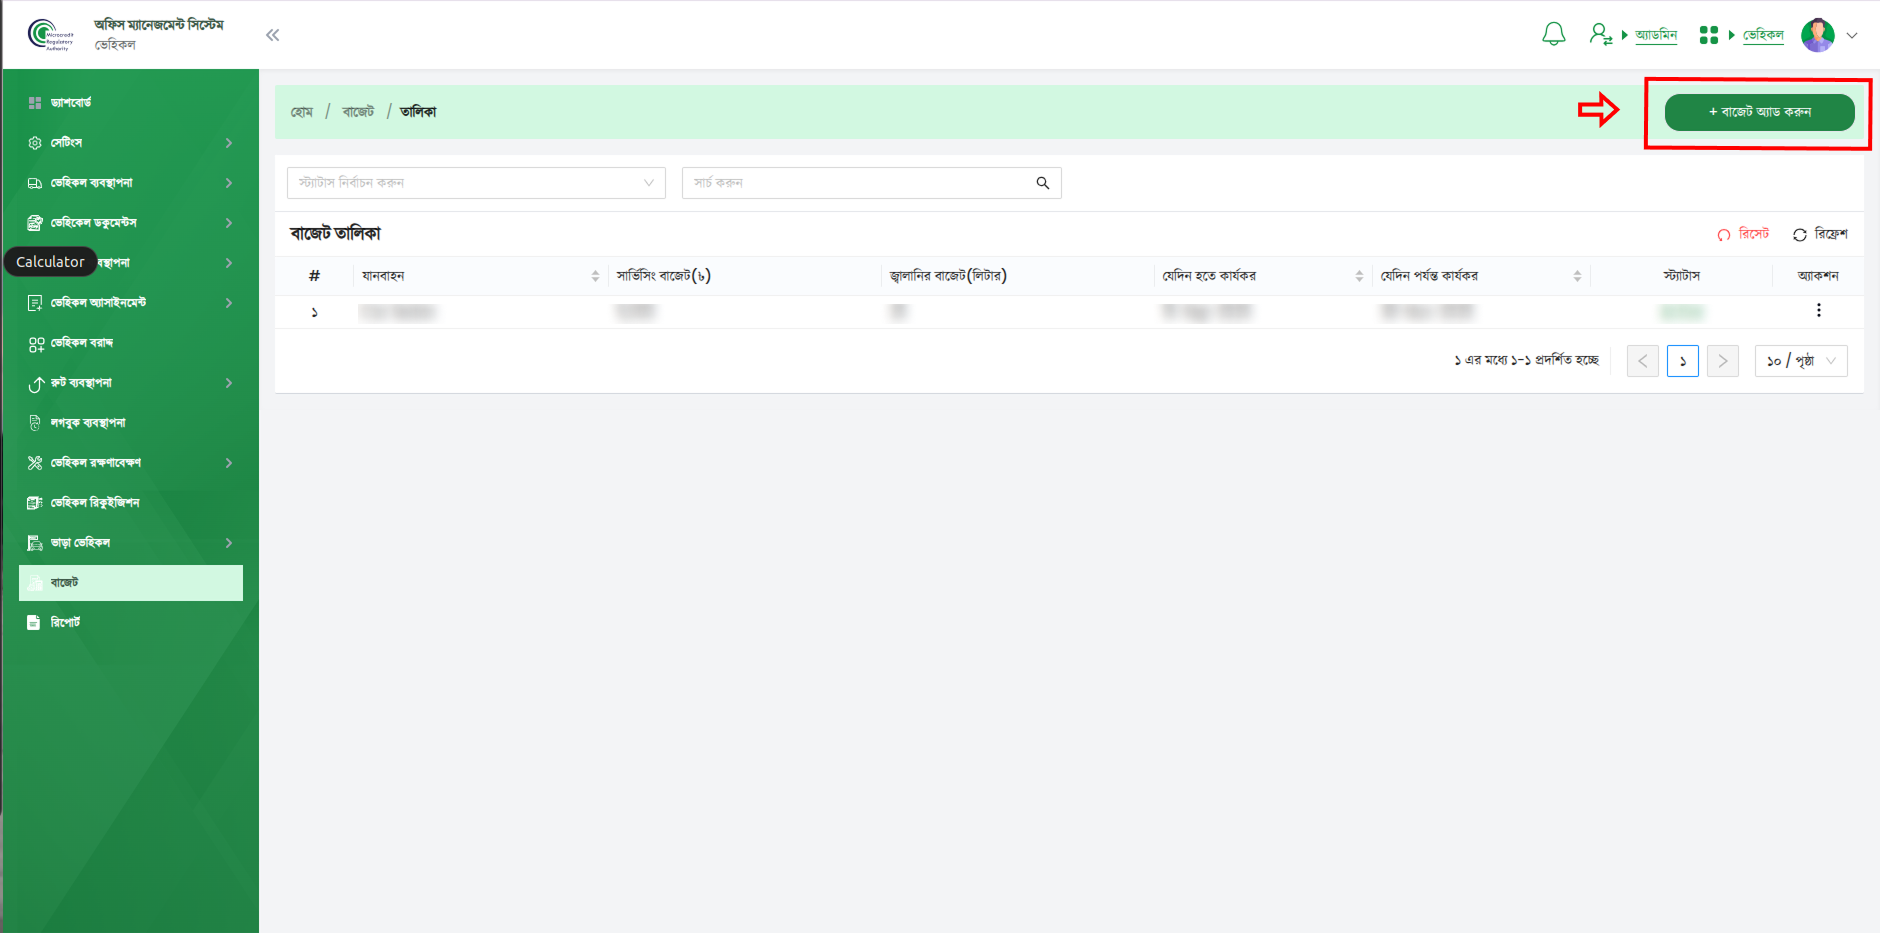Click the search magnifier icon

point(1042,183)
